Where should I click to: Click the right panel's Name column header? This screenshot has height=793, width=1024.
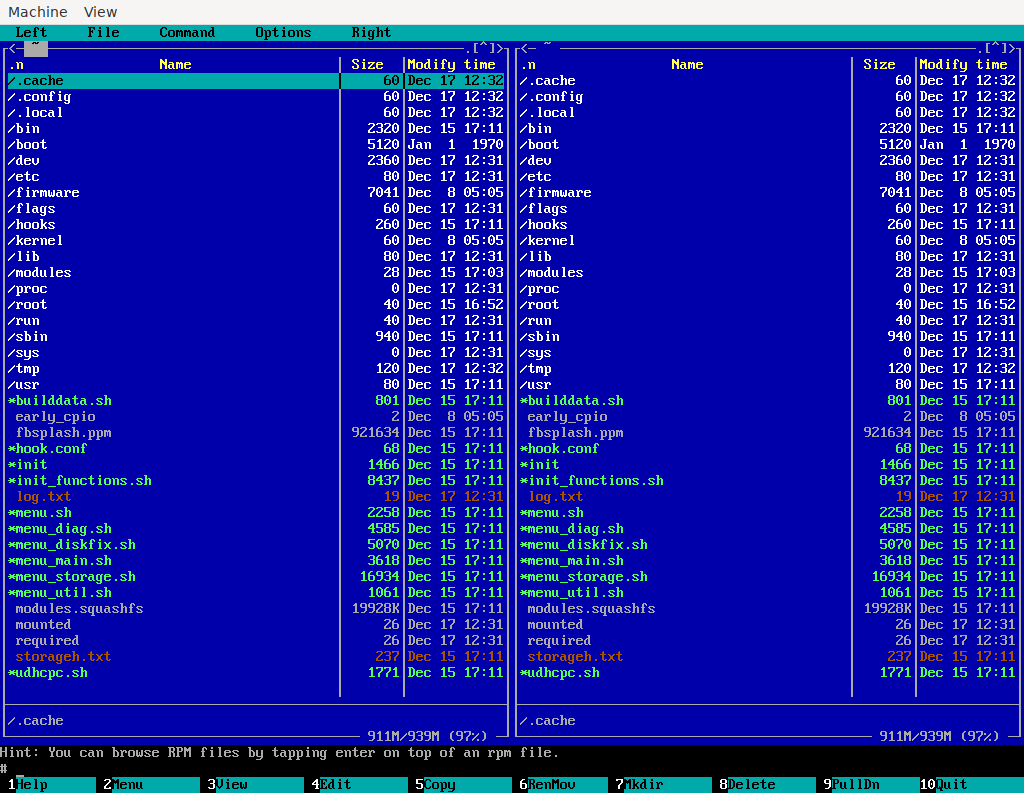(687, 65)
